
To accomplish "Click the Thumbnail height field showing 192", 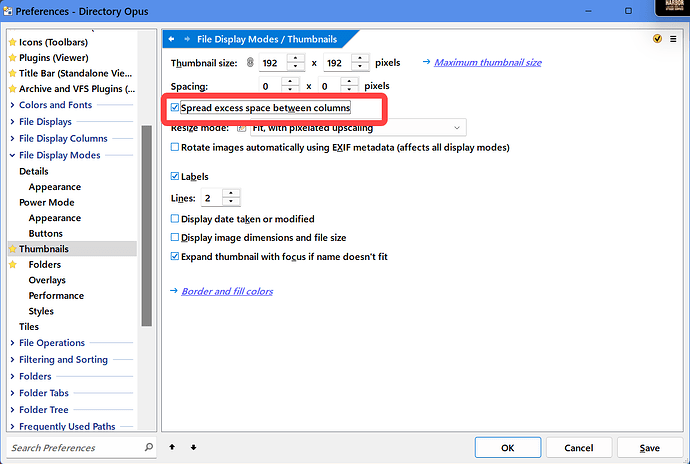I will coord(338,63).
